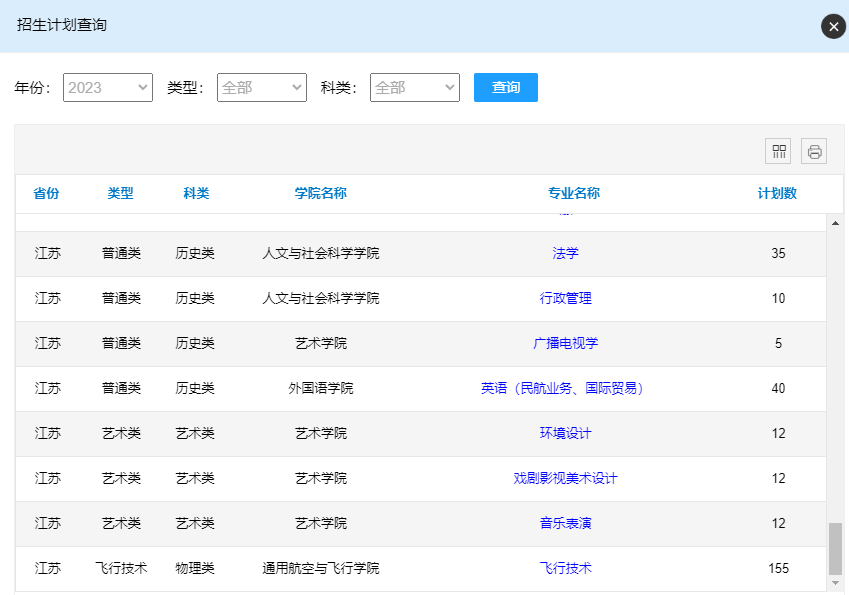The height and width of the screenshot is (595, 849).
Task: Click the 学院名称 column header
Action: (321, 193)
